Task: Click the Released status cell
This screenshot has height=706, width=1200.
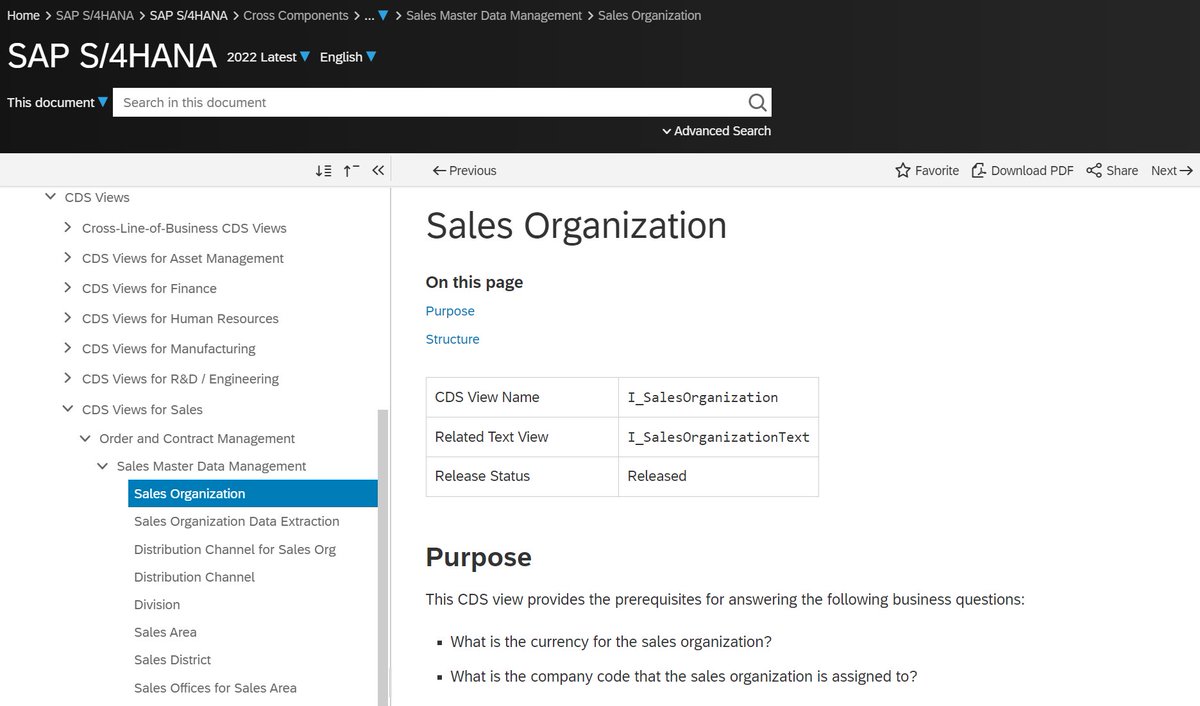Action: point(718,477)
